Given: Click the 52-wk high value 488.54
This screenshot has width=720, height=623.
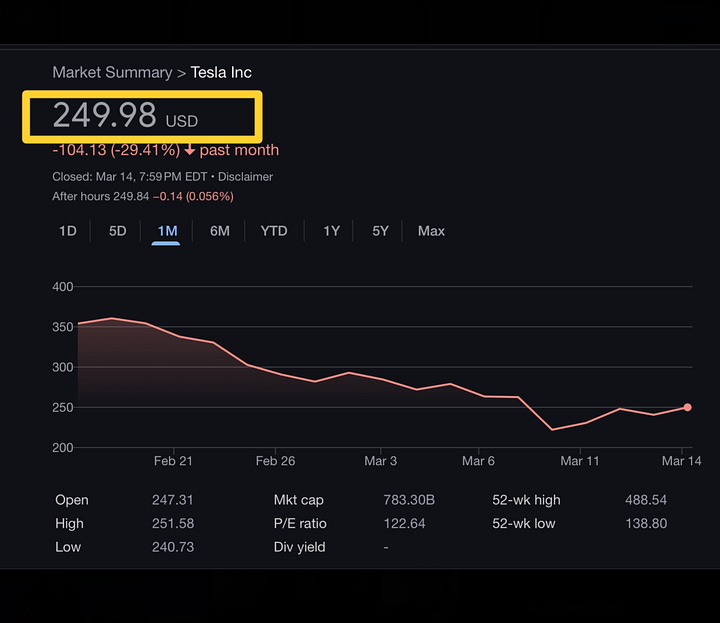Looking at the screenshot, I should [646, 500].
